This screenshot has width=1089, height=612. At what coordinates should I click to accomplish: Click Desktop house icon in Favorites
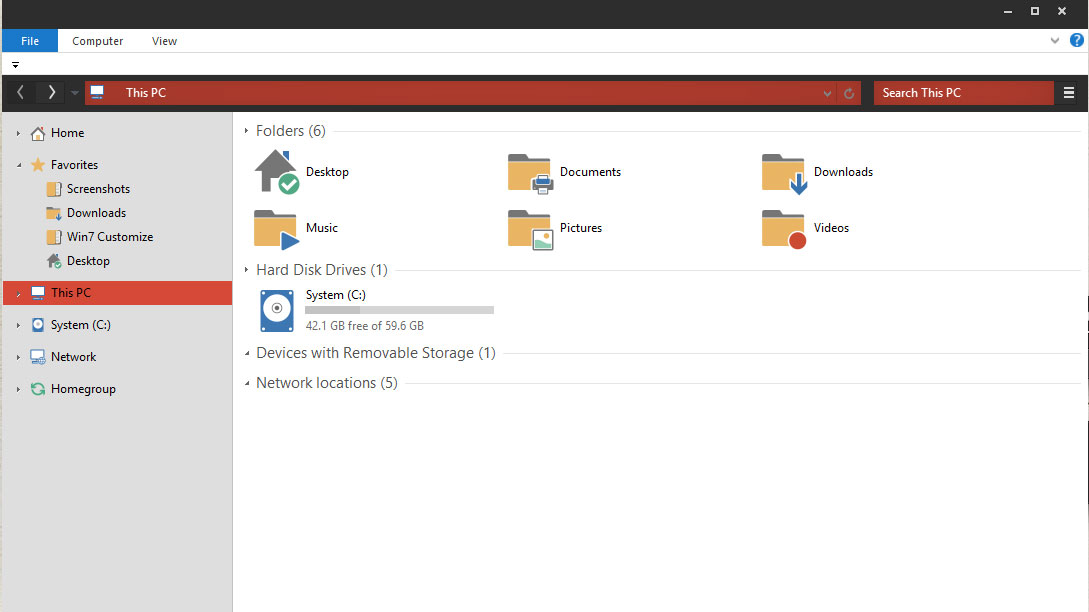click(53, 261)
